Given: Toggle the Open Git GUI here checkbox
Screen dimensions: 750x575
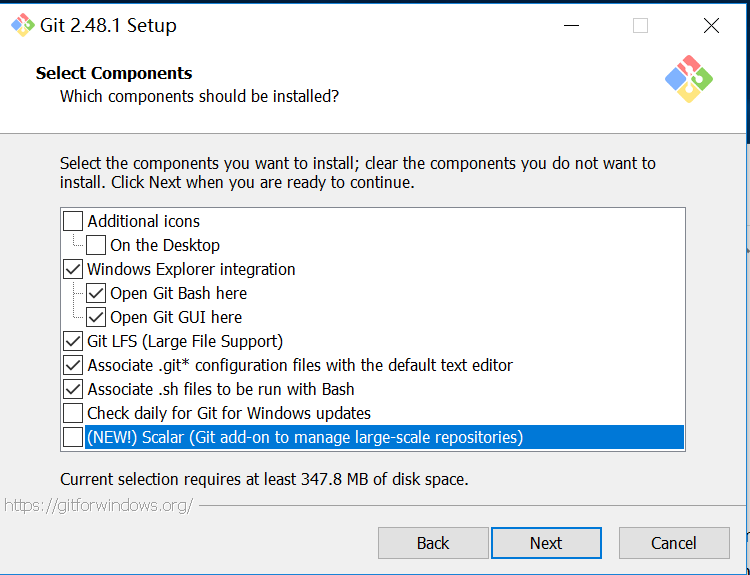Looking at the screenshot, I should click(96, 317).
